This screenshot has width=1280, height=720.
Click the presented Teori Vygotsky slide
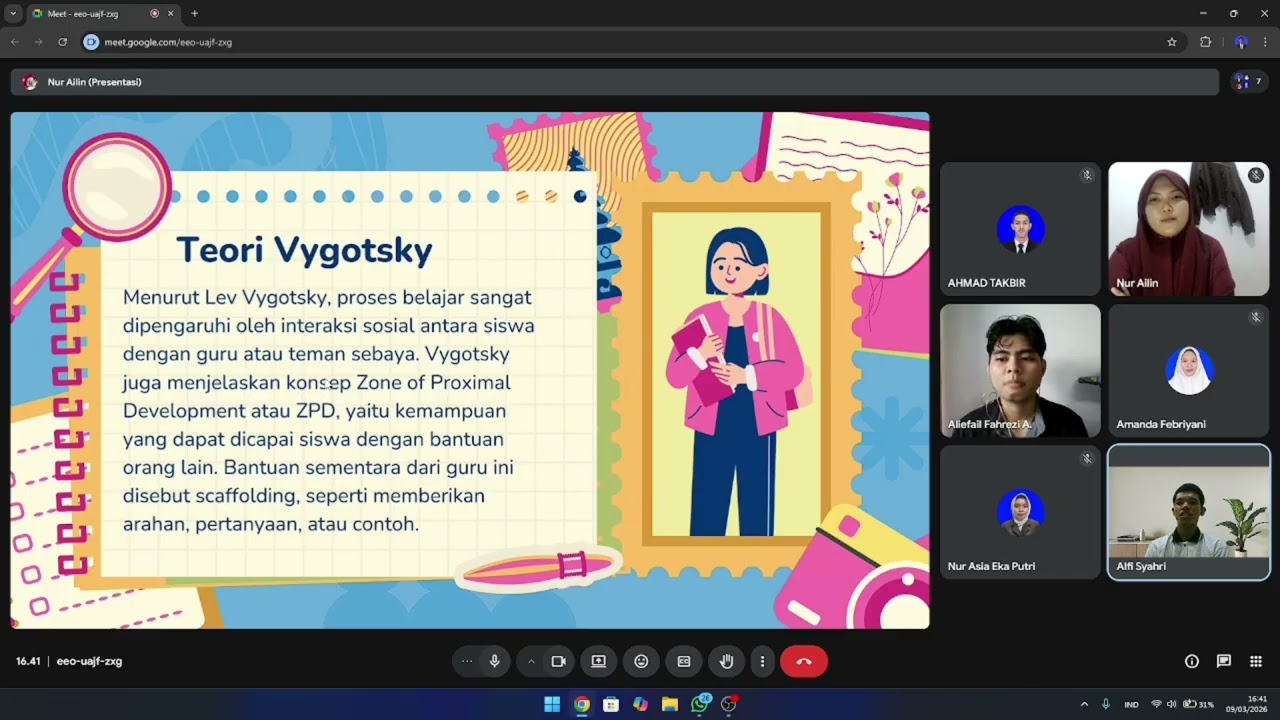coord(470,370)
